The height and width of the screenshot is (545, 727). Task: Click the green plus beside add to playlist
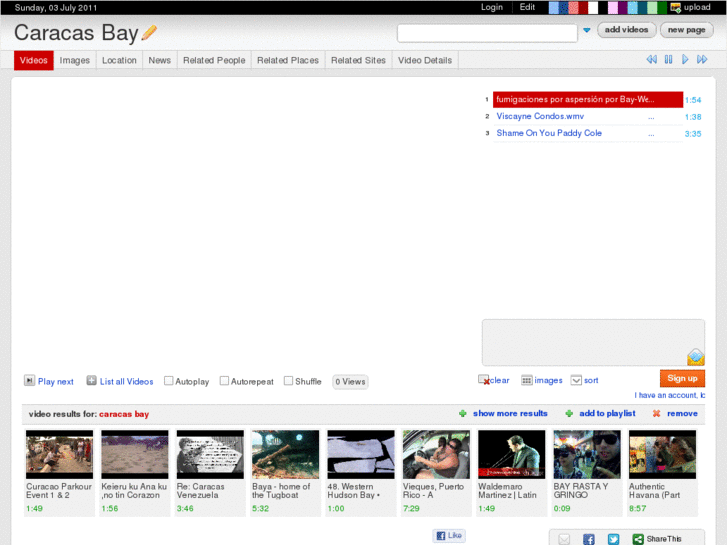(569, 413)
